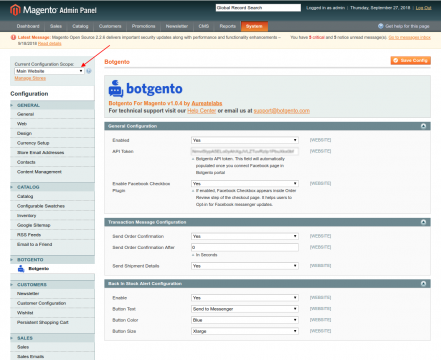Screen dimensions: 441x360
Task: Open the System menu
Action: point(254,26)
